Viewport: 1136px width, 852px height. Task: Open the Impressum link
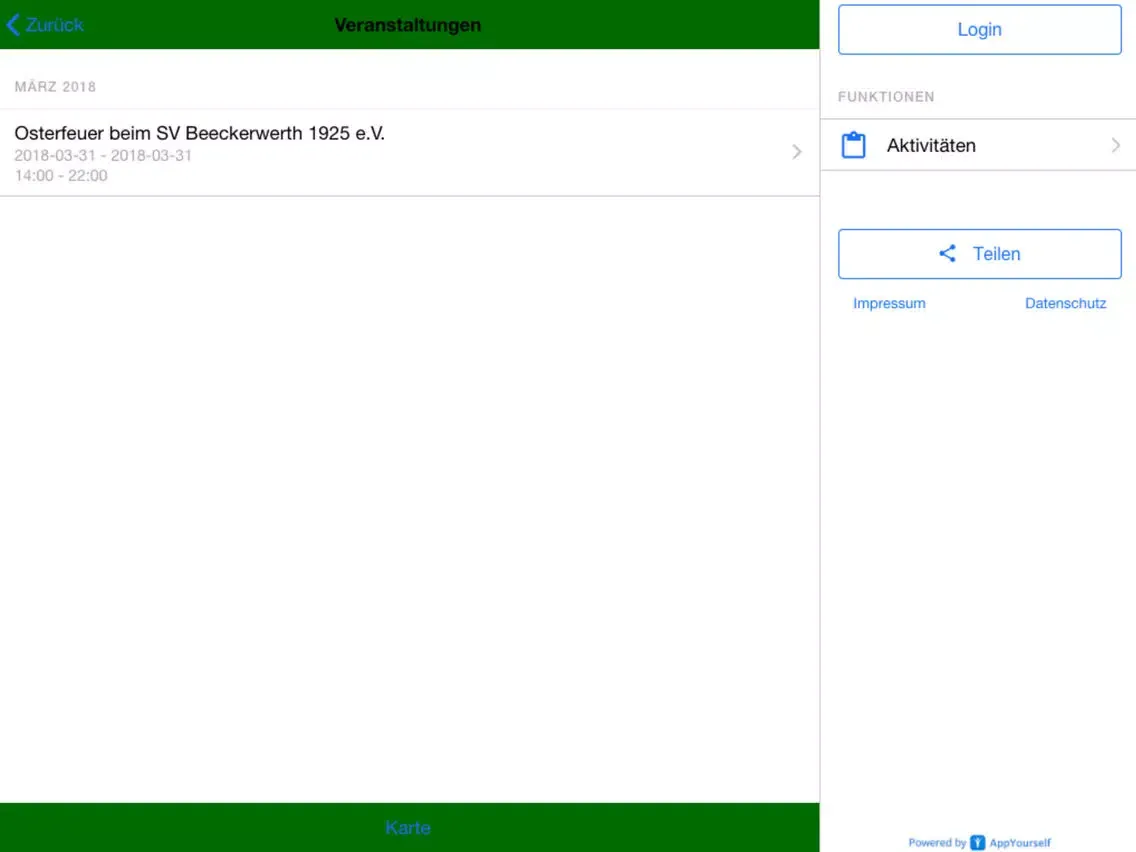pyautogui.click(x=889, y=304)
